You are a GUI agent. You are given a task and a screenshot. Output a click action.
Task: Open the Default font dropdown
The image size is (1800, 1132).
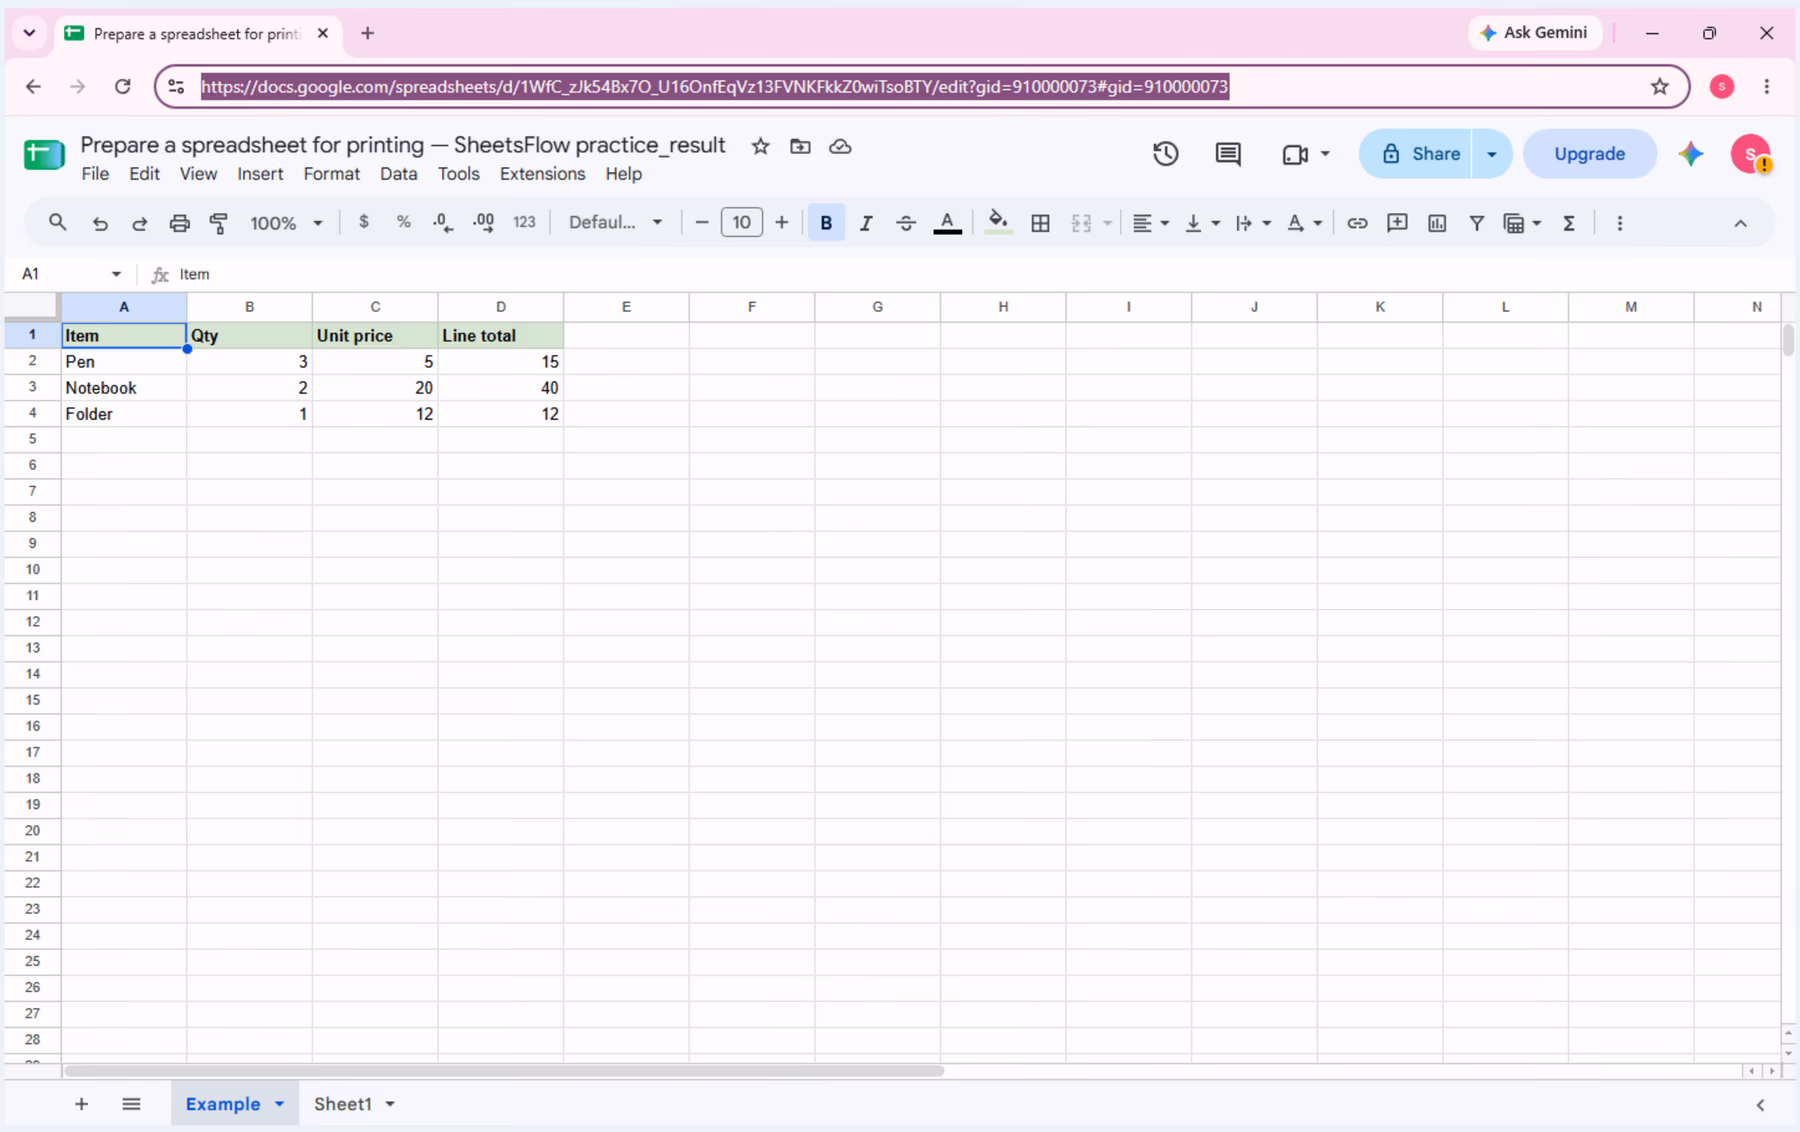pyautogui.click(x=615, y=222)
